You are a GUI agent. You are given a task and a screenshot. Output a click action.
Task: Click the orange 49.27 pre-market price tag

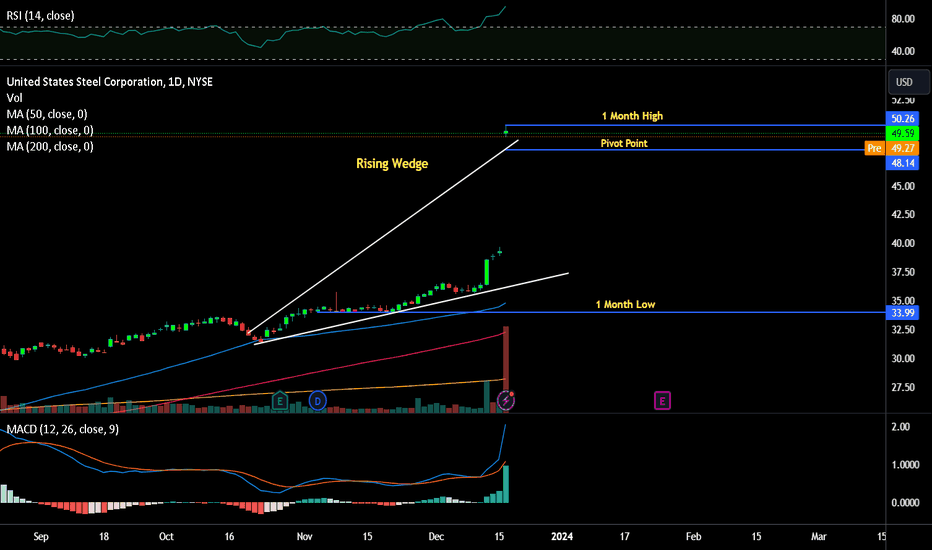point(902,148)
